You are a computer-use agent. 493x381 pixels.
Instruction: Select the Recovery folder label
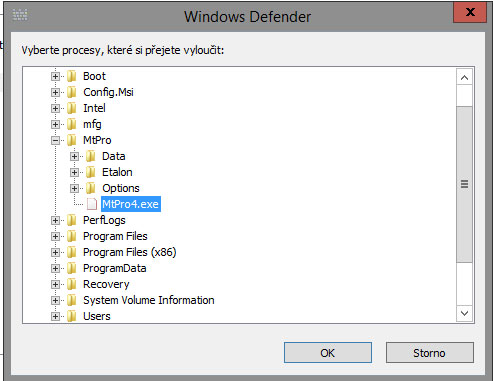tap(106, 284)
